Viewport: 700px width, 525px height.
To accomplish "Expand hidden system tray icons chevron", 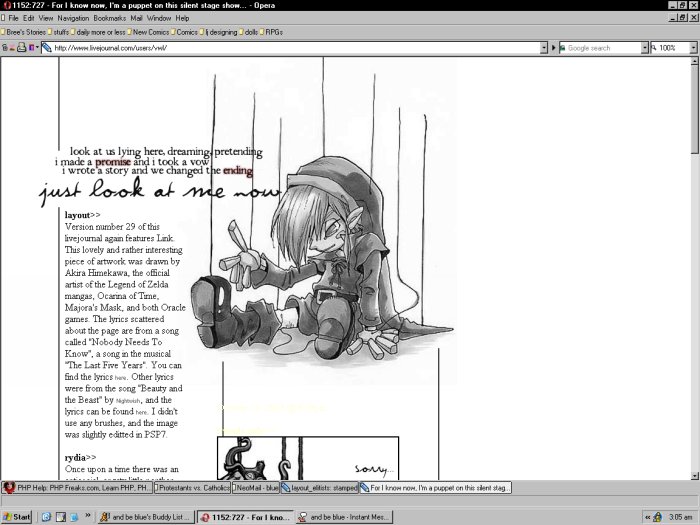I will (647, 517).
